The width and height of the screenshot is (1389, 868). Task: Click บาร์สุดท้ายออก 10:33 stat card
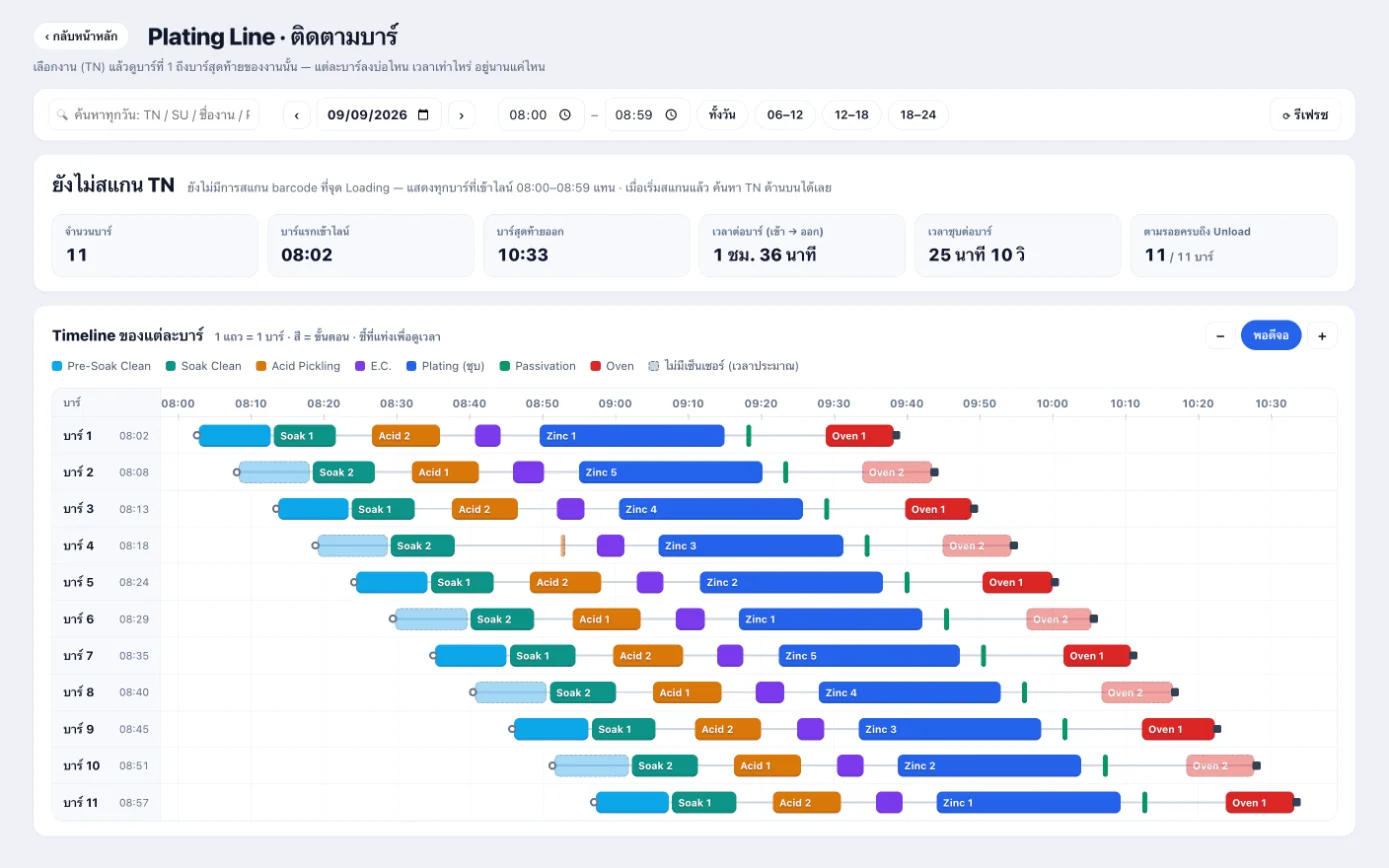(587, 245)
